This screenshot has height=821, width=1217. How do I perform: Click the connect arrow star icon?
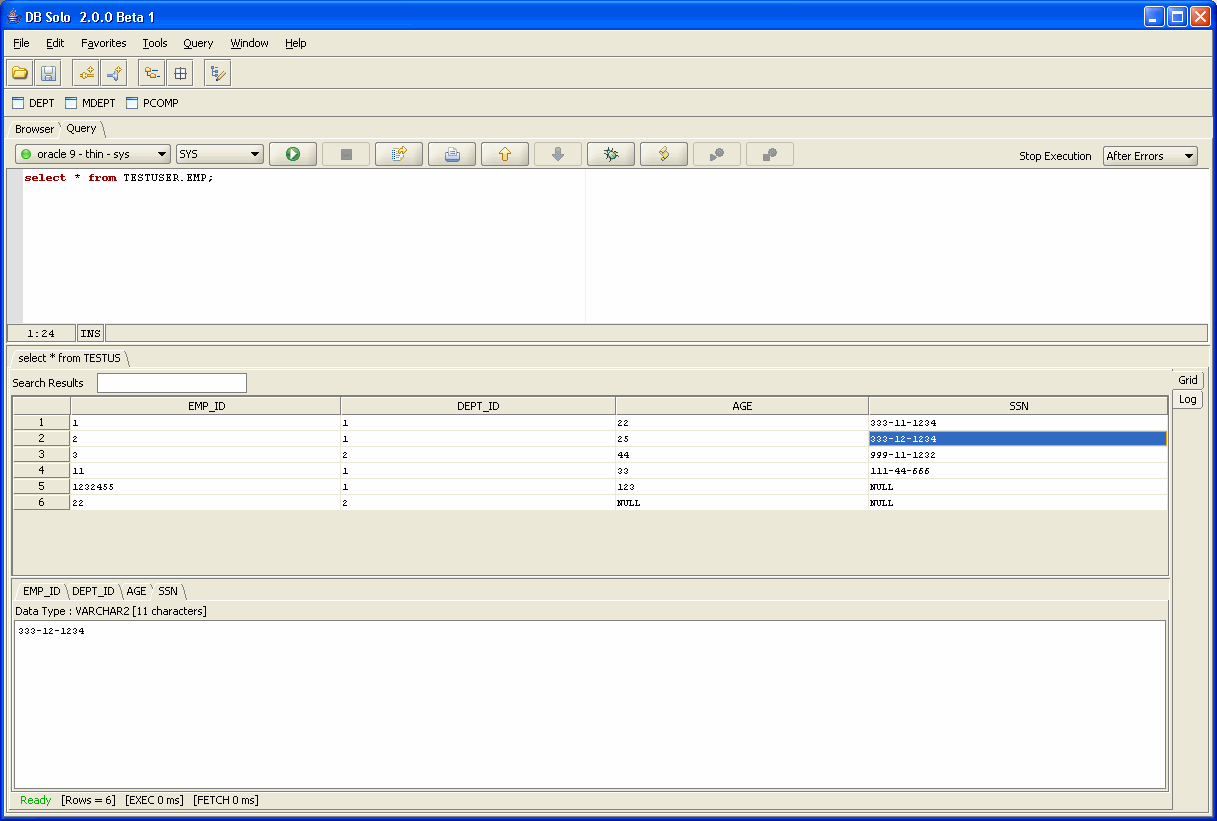point(114,73)
